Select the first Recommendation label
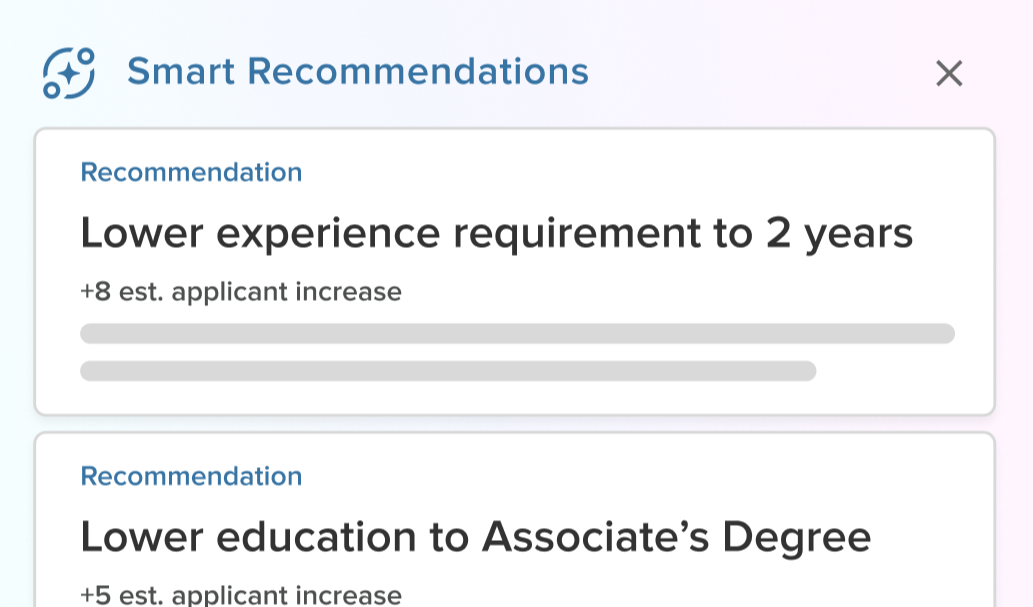Image resolution: width=1033 pixels, height=607 pixels. 190,172
